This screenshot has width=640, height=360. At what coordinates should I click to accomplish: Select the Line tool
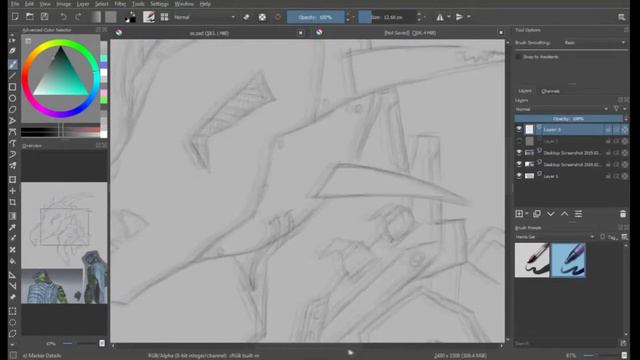tap(13, 76)
